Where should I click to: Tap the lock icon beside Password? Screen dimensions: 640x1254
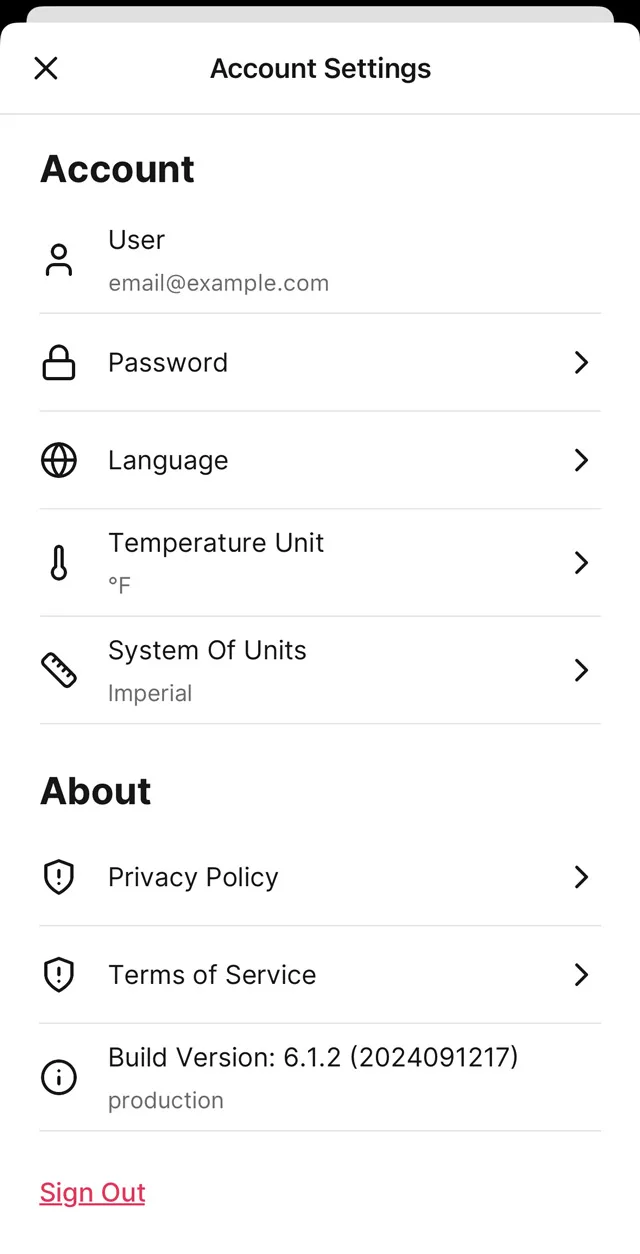click(x=59, y=362)
